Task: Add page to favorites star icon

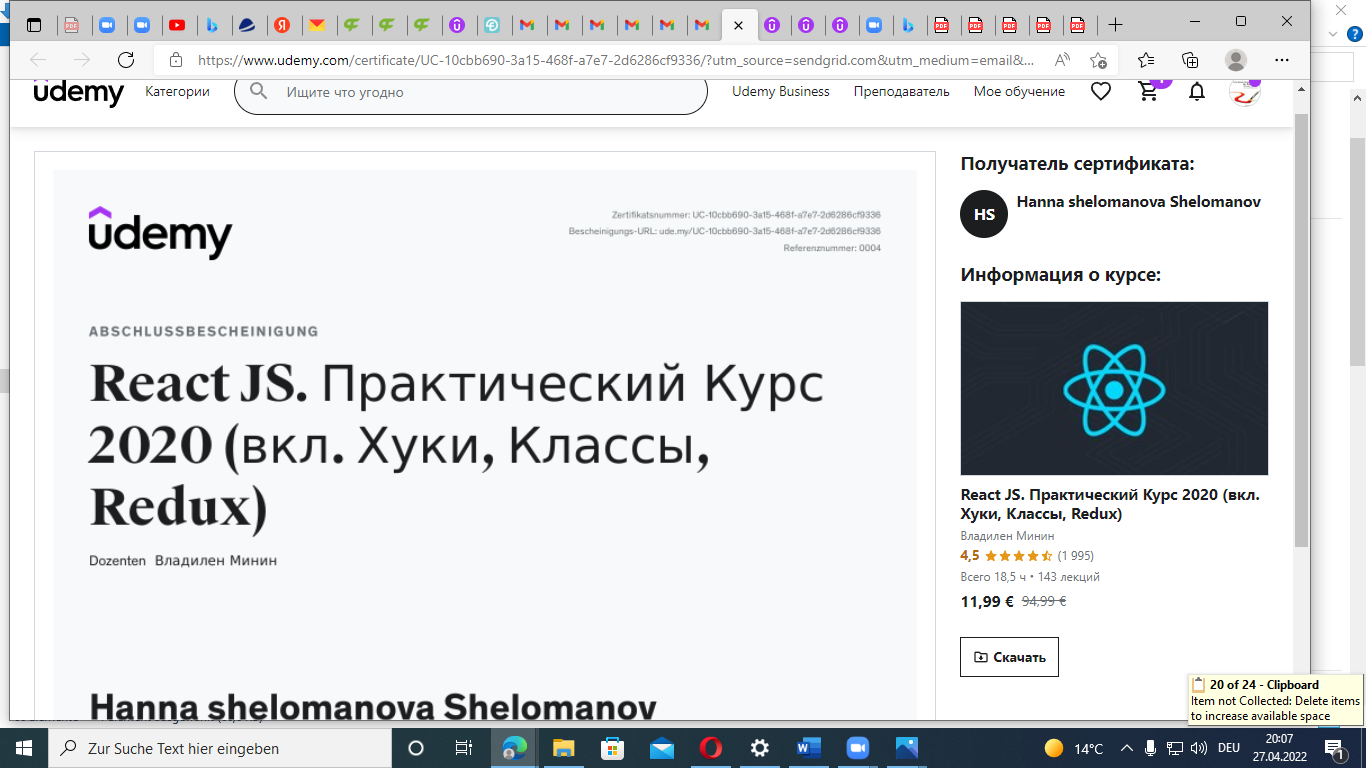Action: coord(1098,60)
